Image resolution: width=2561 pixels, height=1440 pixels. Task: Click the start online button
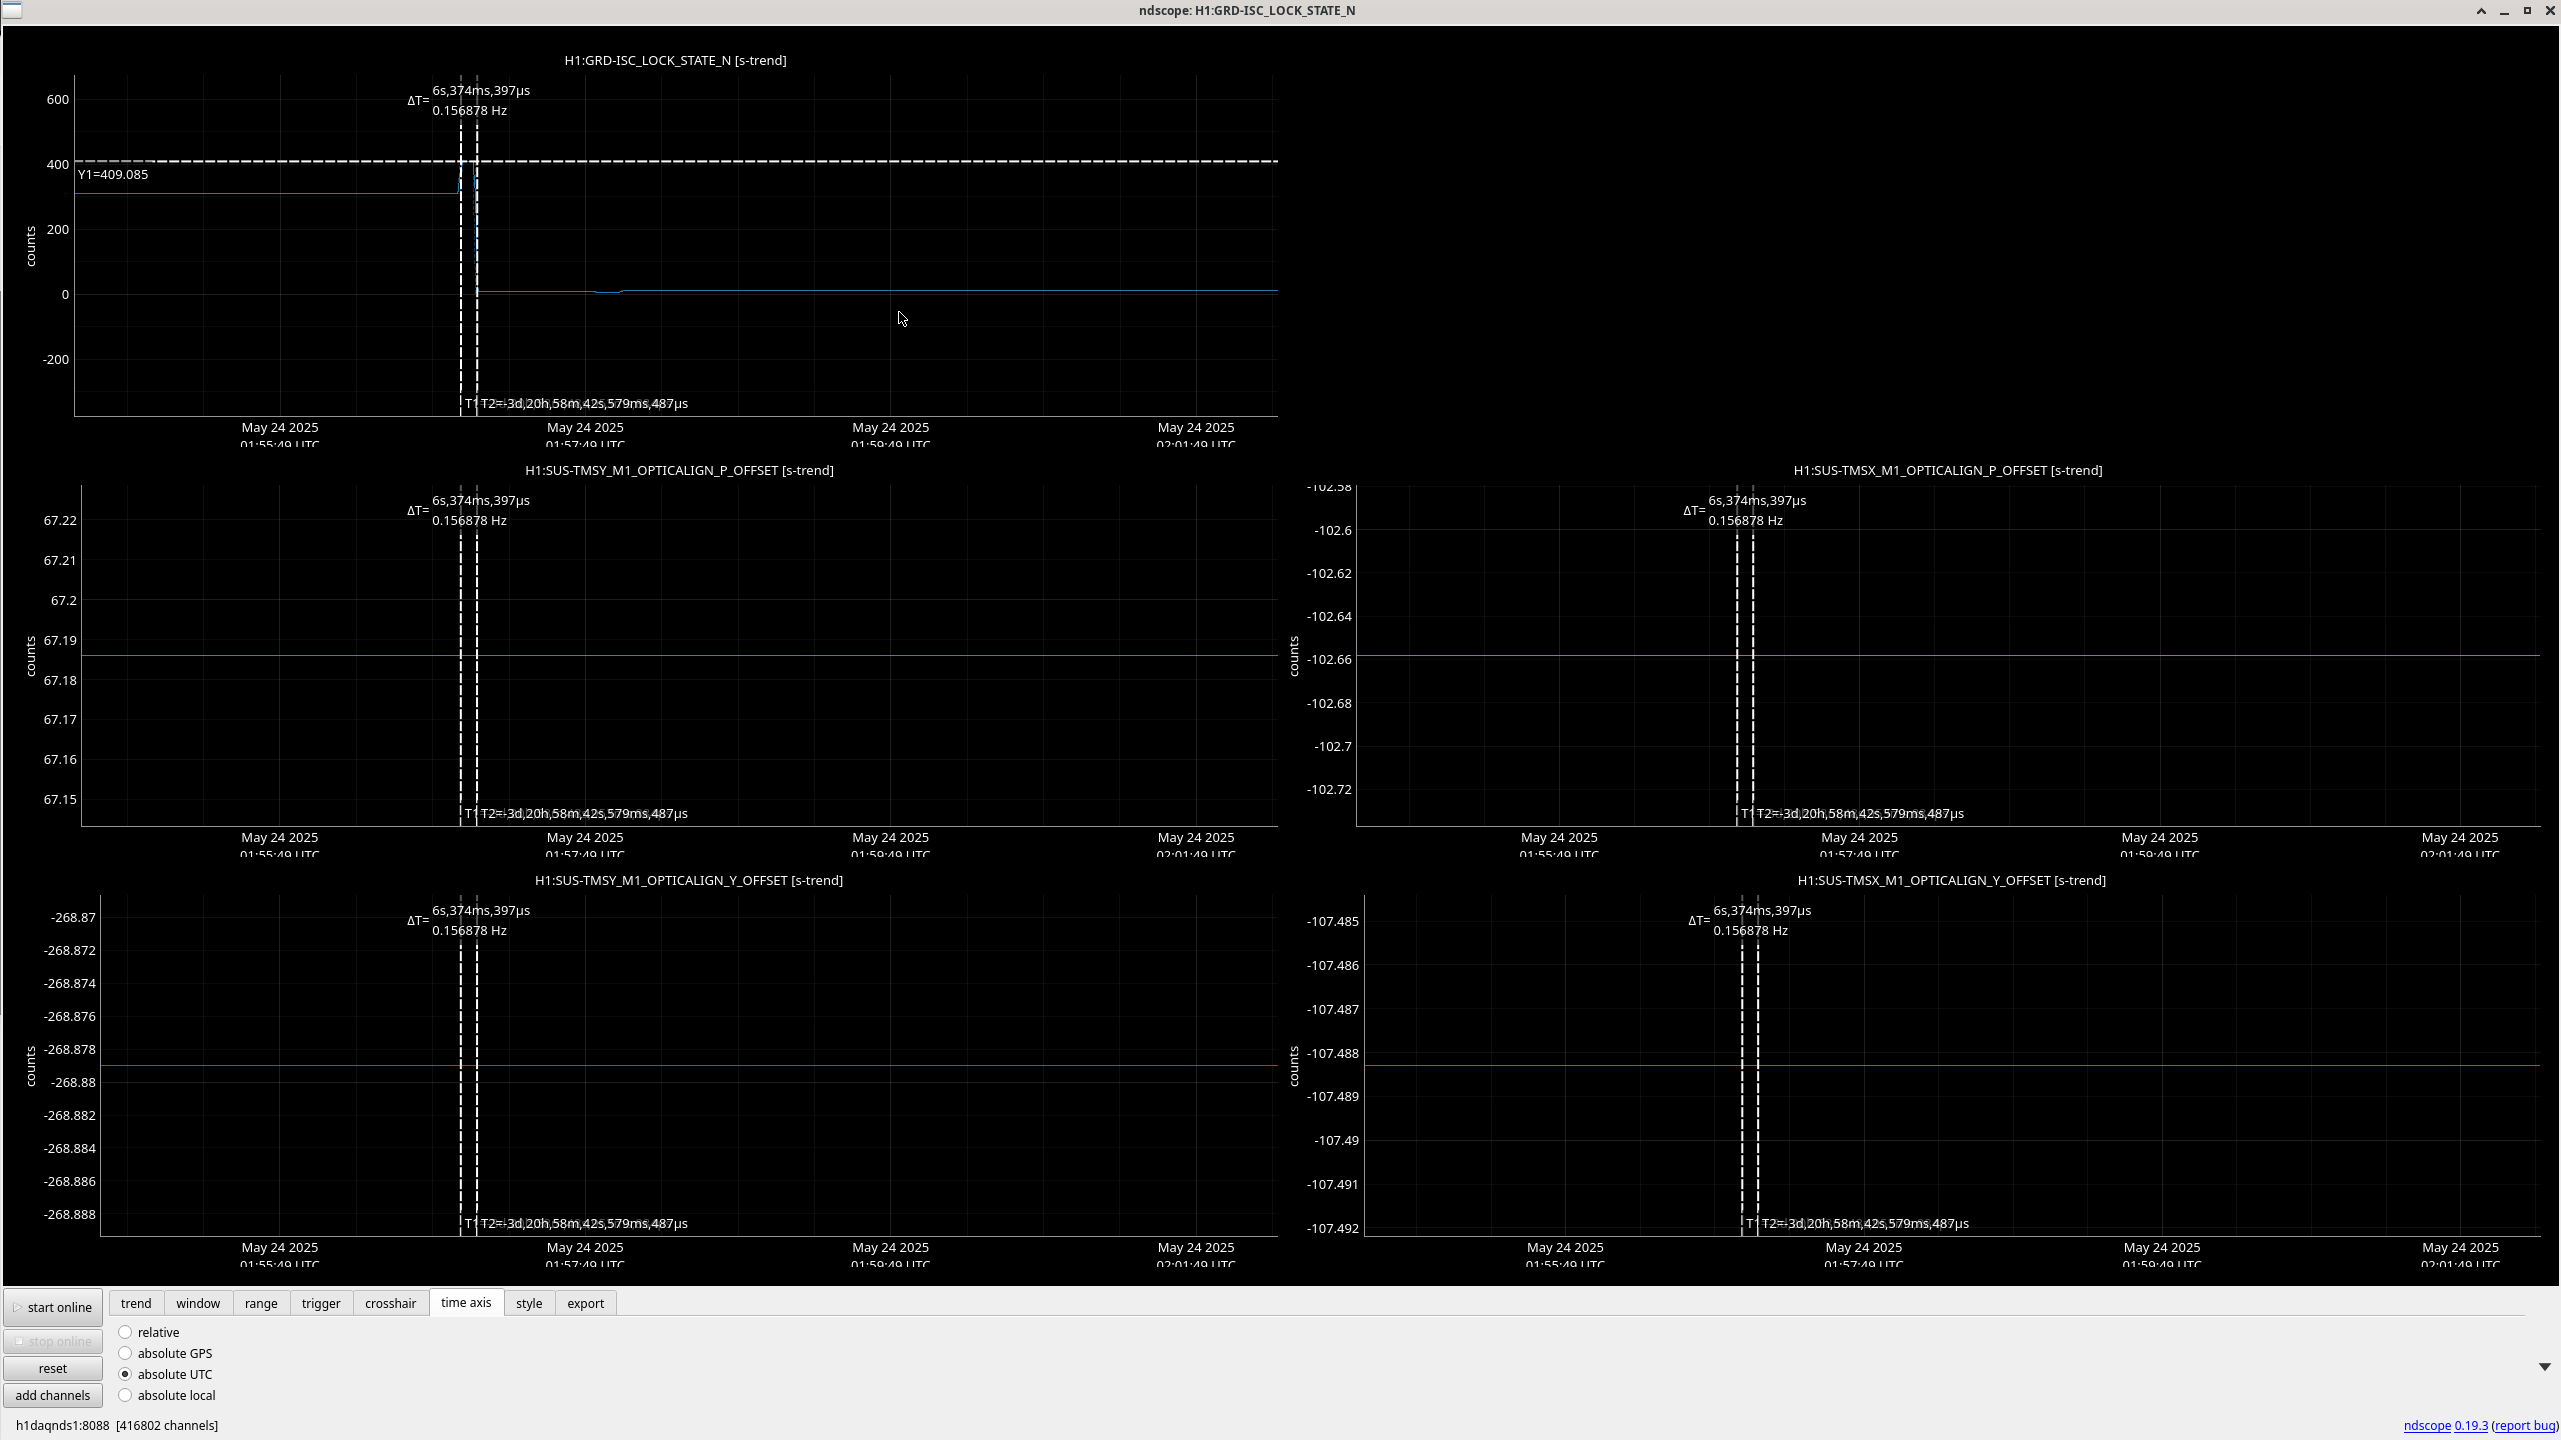pos(53,1307)
